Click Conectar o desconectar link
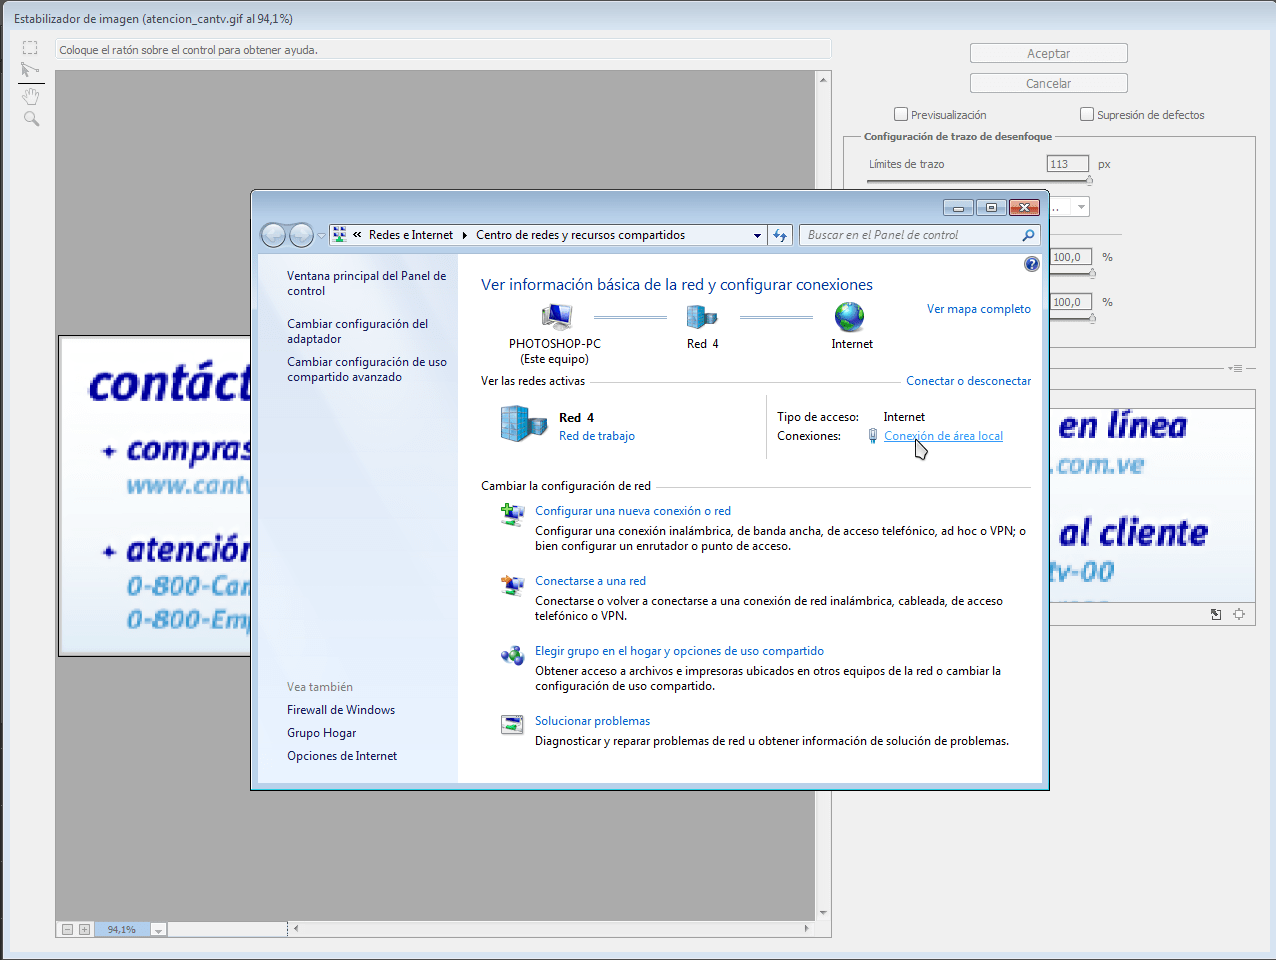This screenshot has width=1276, height=960. [969, 381]
